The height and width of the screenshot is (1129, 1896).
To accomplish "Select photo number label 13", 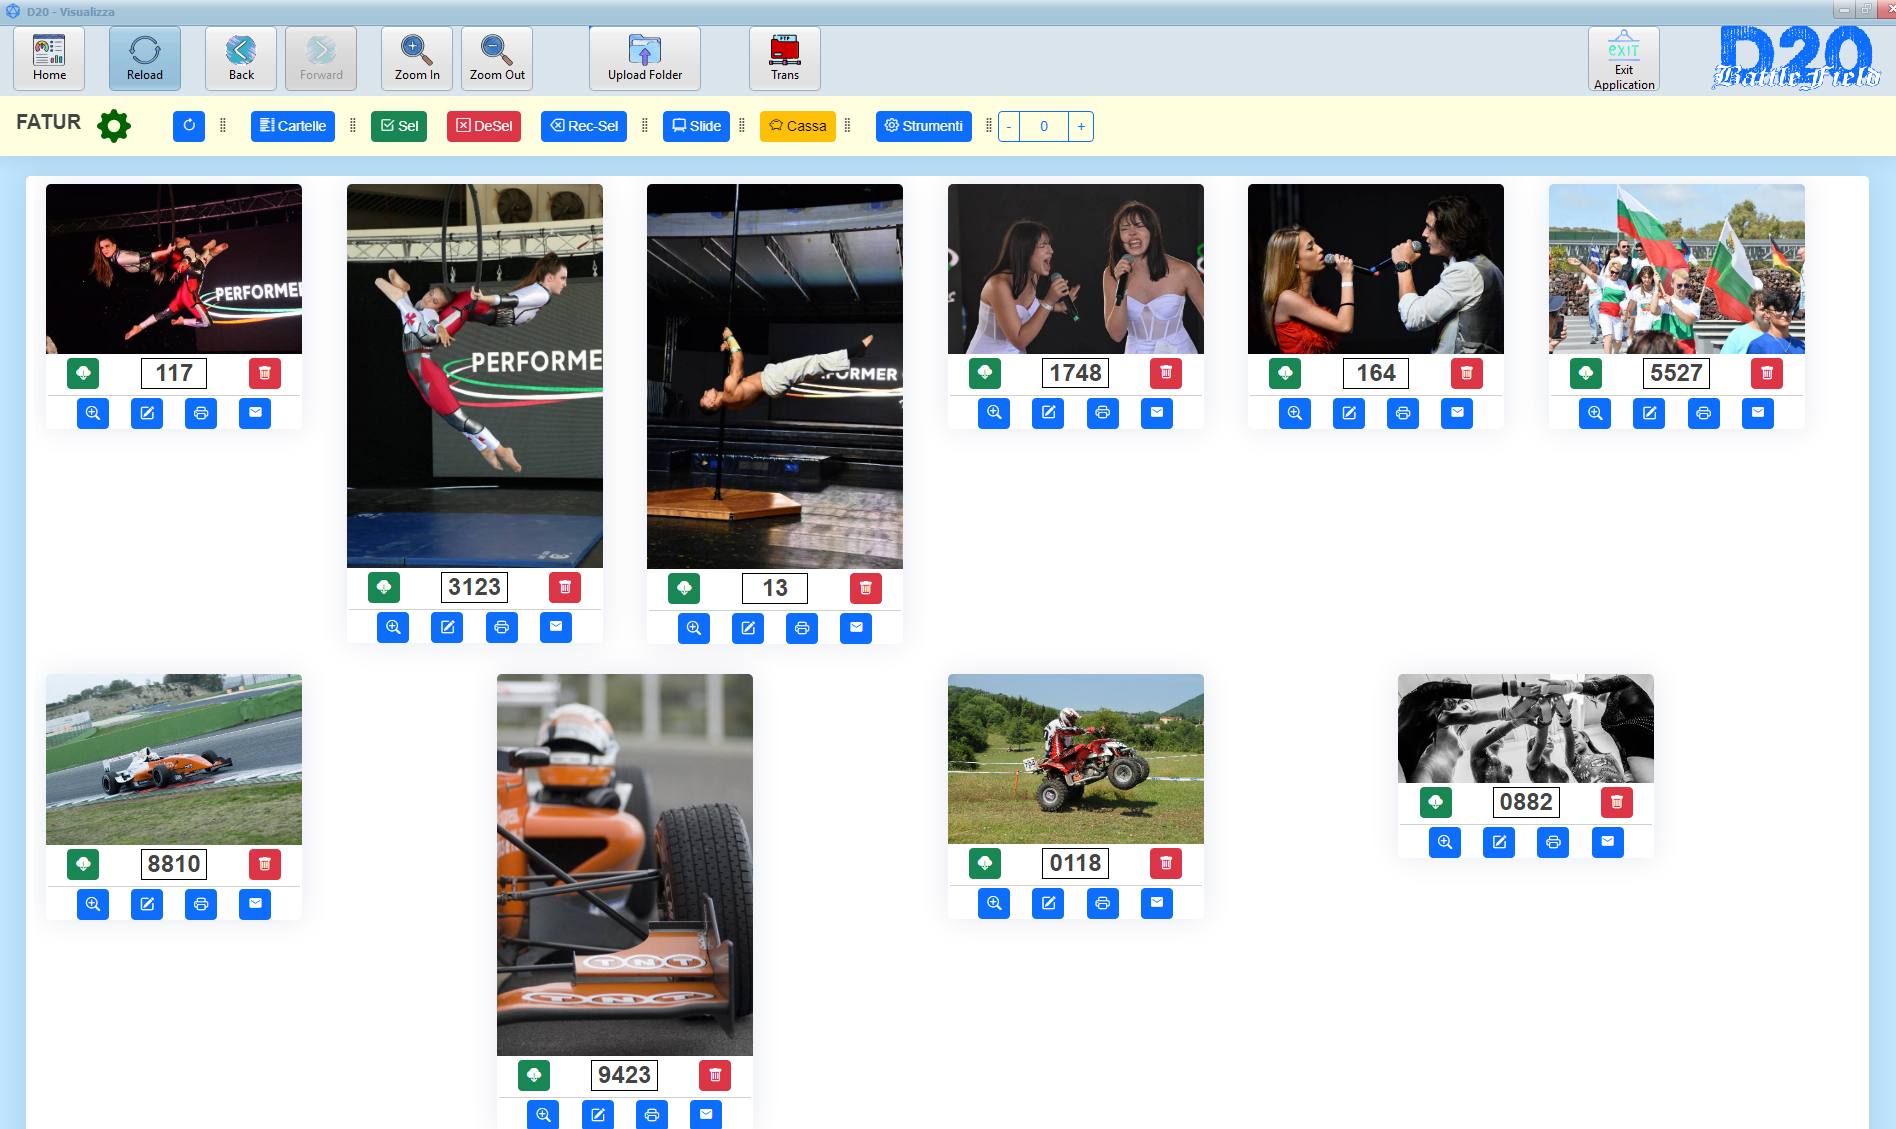I will [775, 588].
